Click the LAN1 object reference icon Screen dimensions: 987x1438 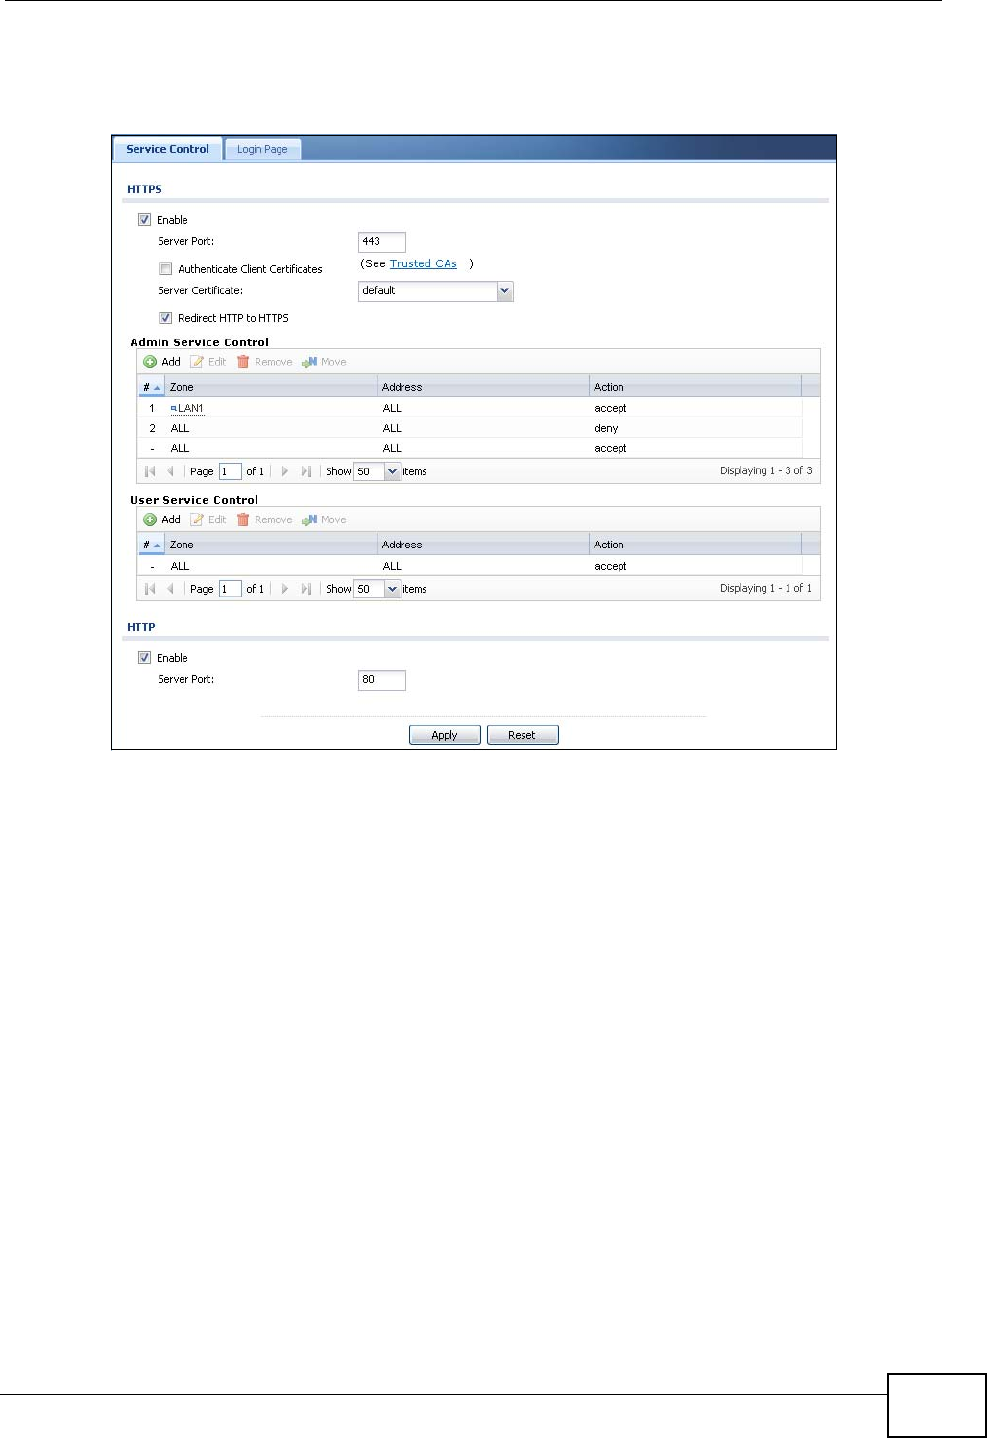(173, 408)
